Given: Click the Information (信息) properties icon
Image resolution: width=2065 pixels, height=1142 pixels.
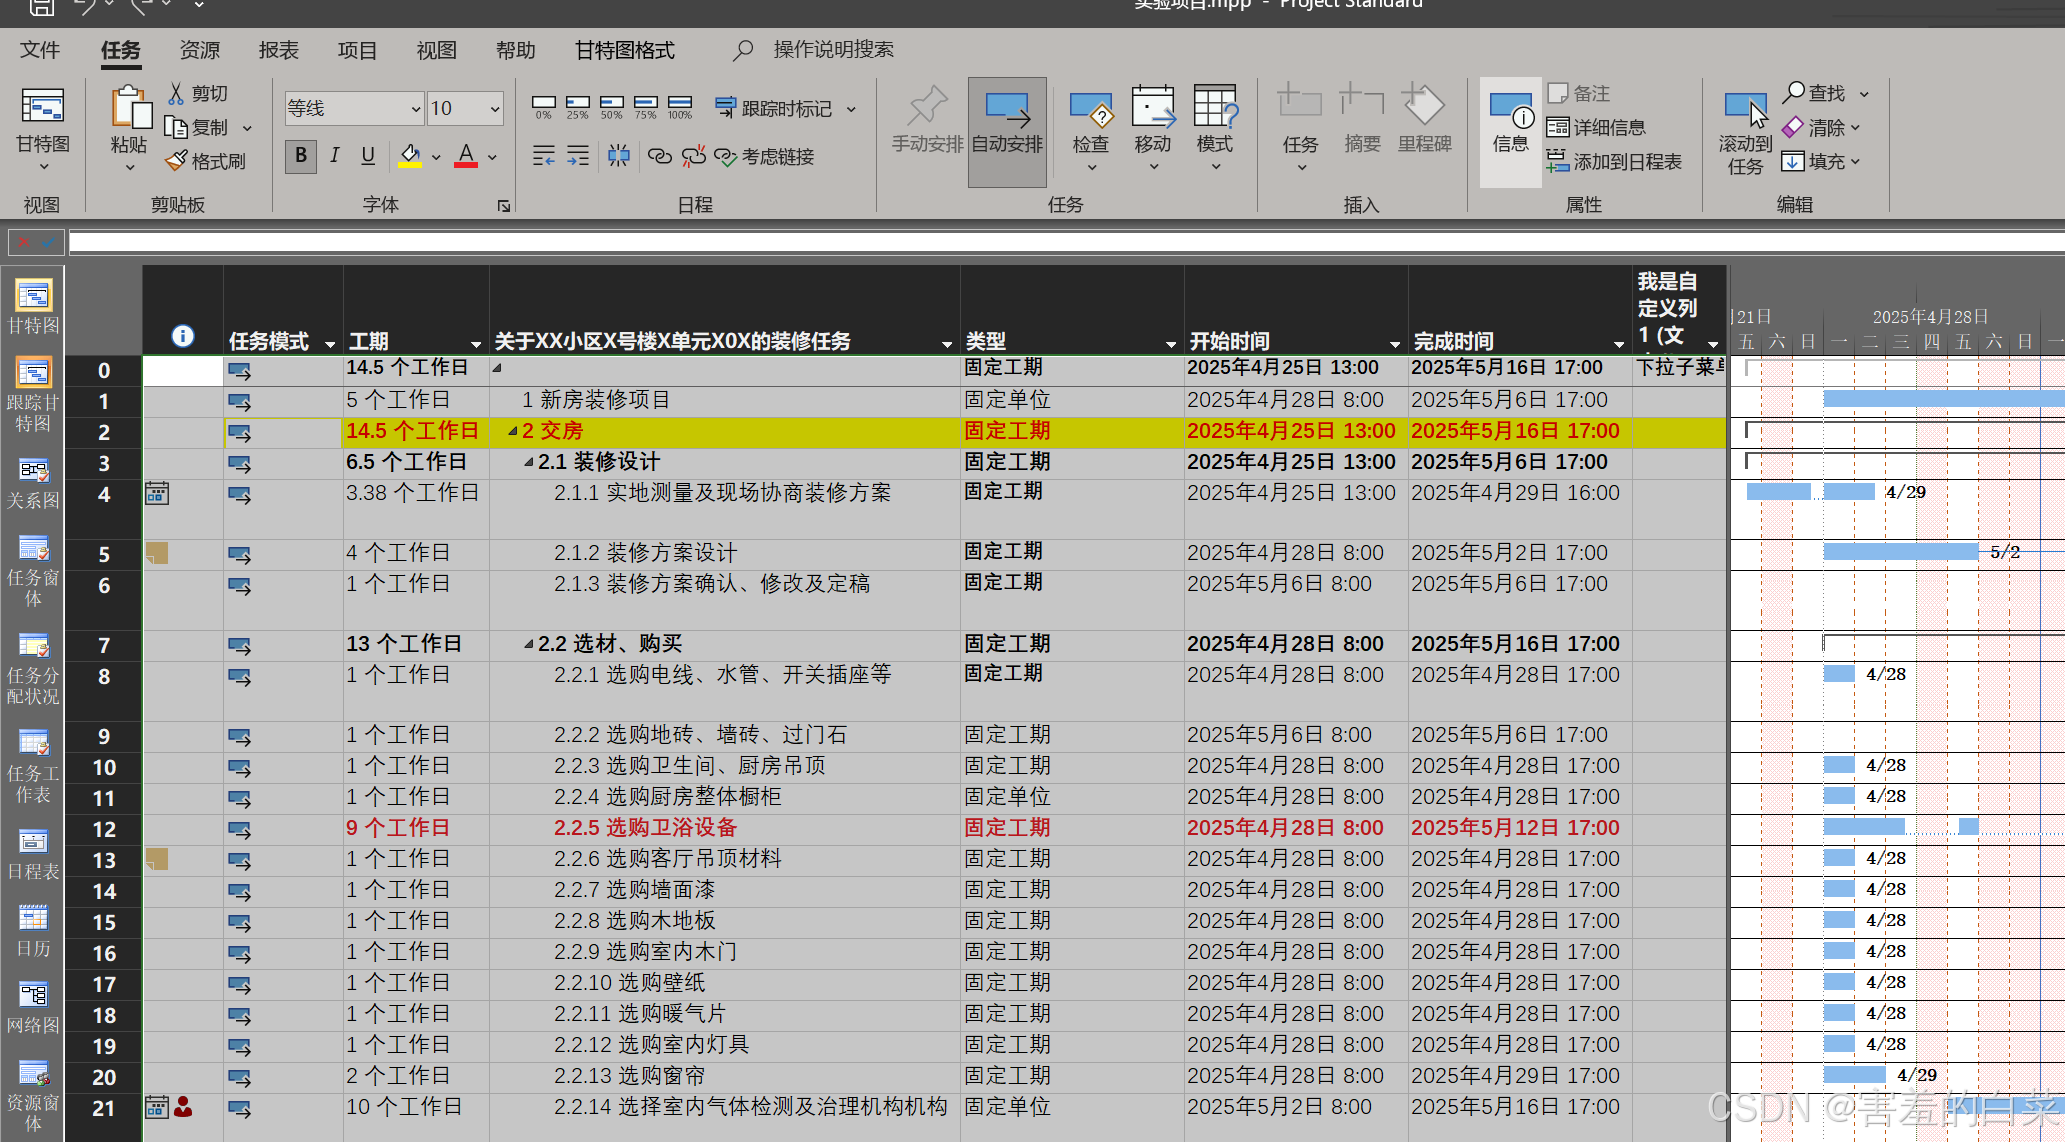Looking at the screenshot, I should [x=1510, y=109].
